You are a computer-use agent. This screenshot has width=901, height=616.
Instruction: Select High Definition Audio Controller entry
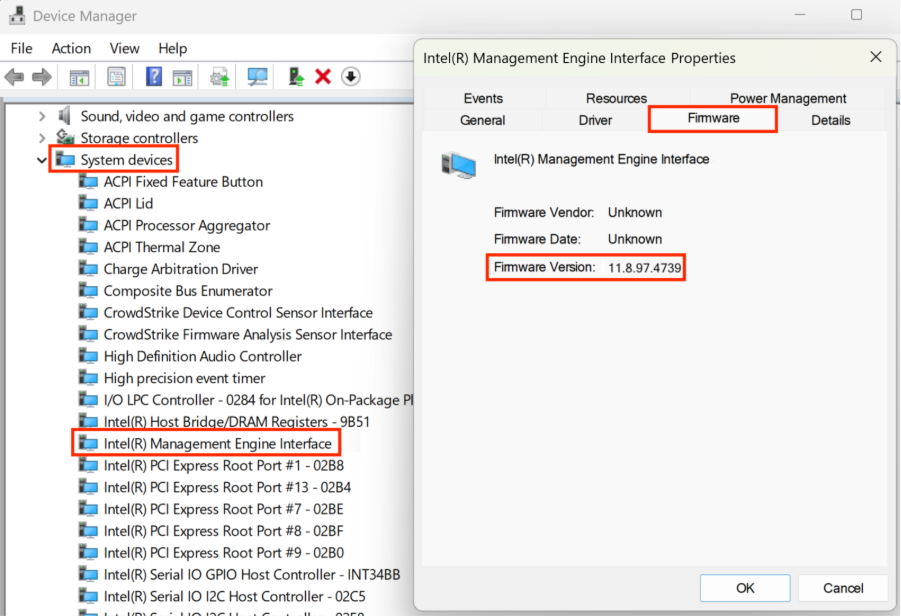[202, 356]
